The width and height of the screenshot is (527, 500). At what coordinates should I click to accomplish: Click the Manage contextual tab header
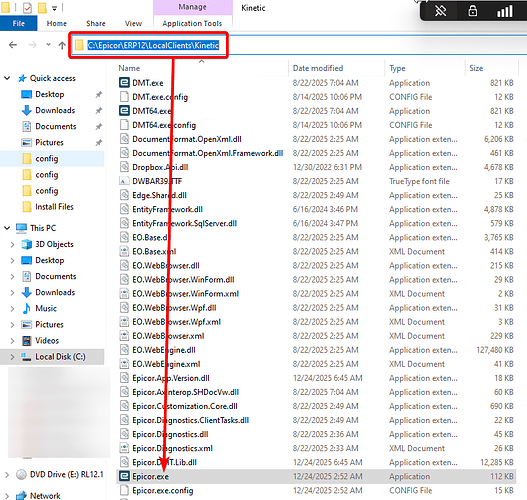[x=192, y=7]
